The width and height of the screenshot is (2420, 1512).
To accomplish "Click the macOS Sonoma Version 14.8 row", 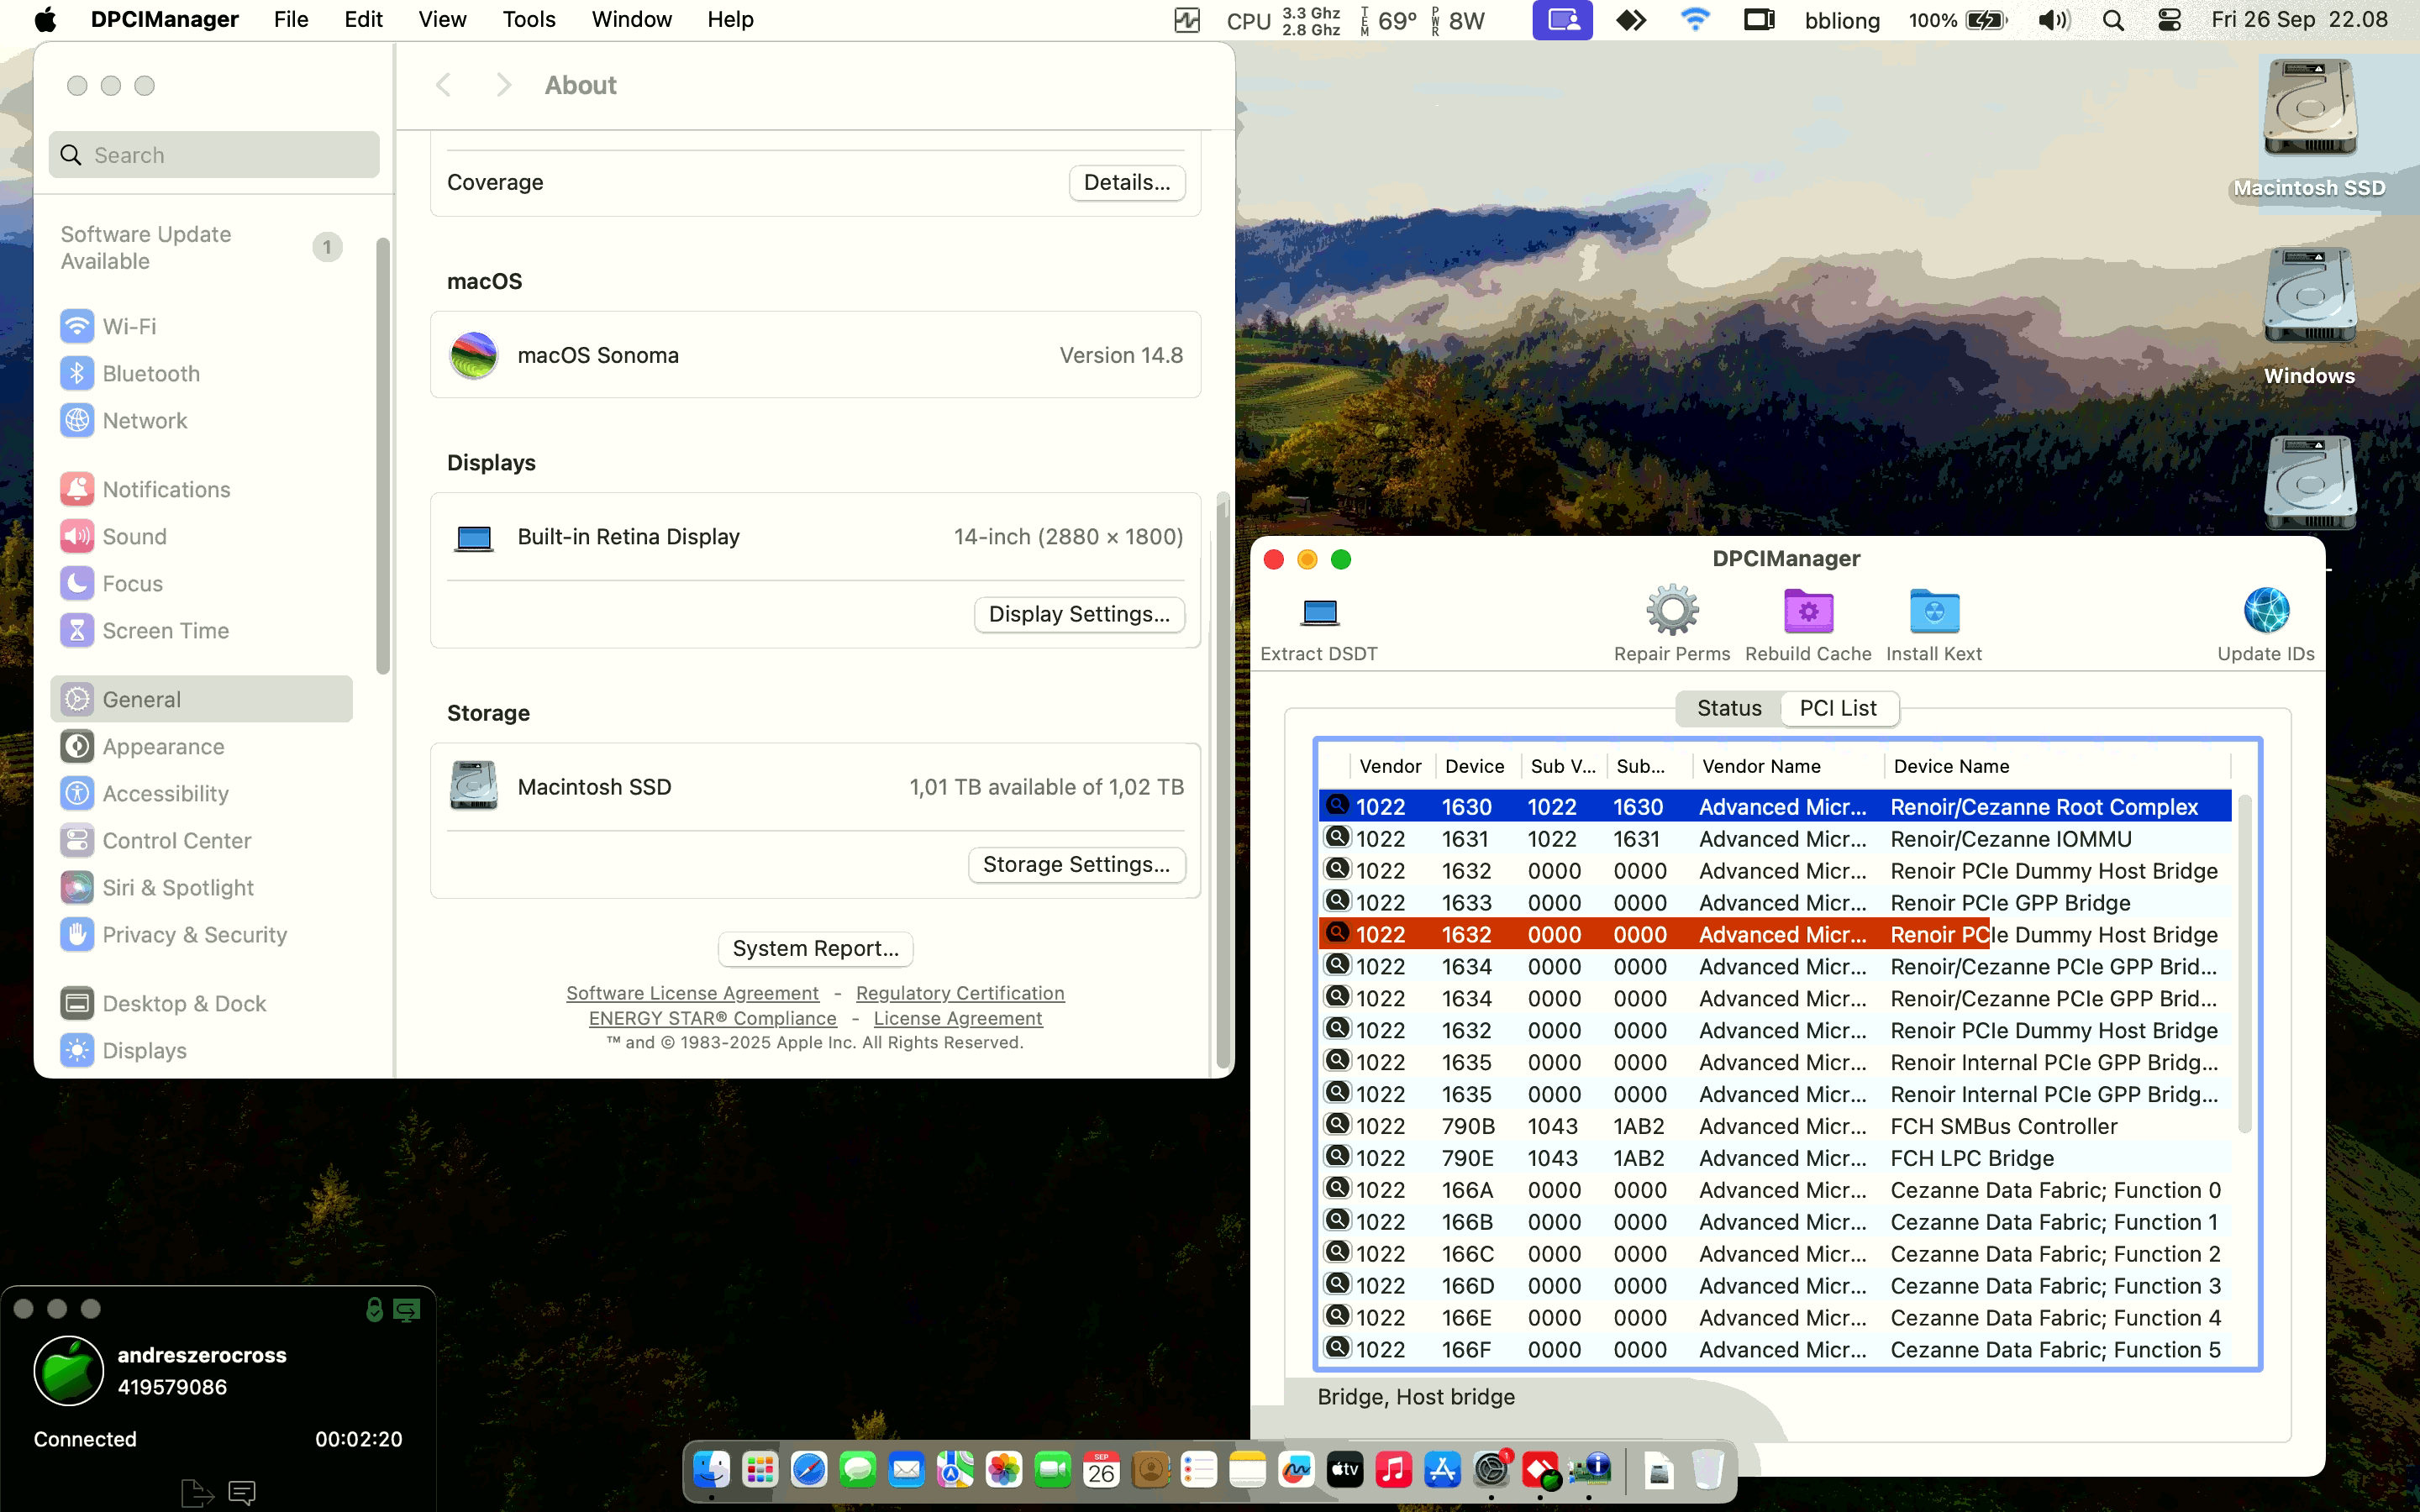I will pos(815,355).
